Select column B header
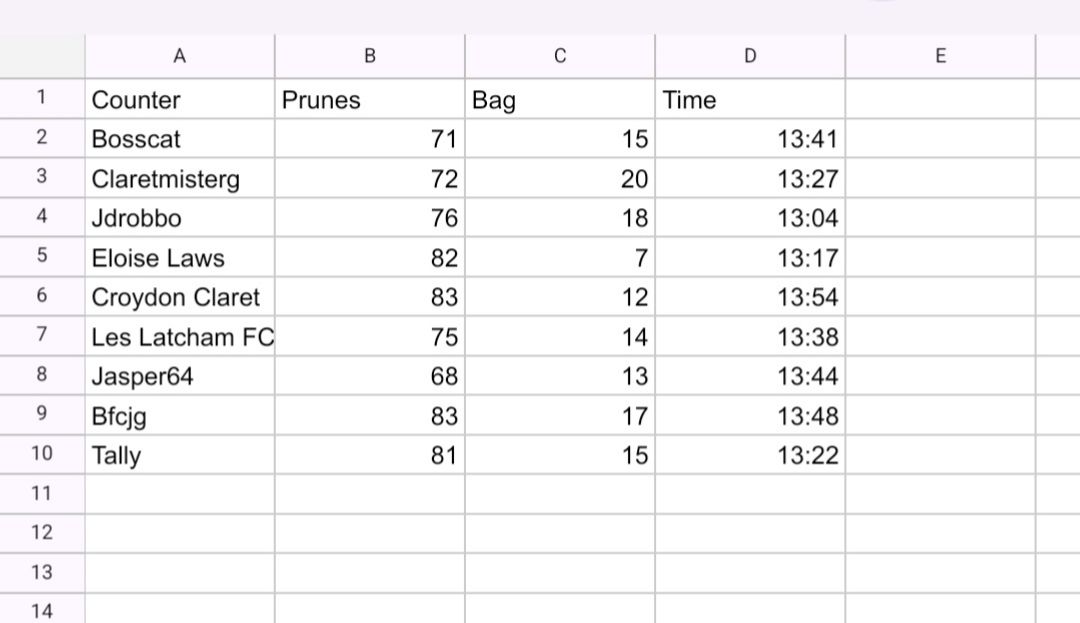Image resolution: width=1080 pixels, height=623 pixels. [x=369, y=57]
